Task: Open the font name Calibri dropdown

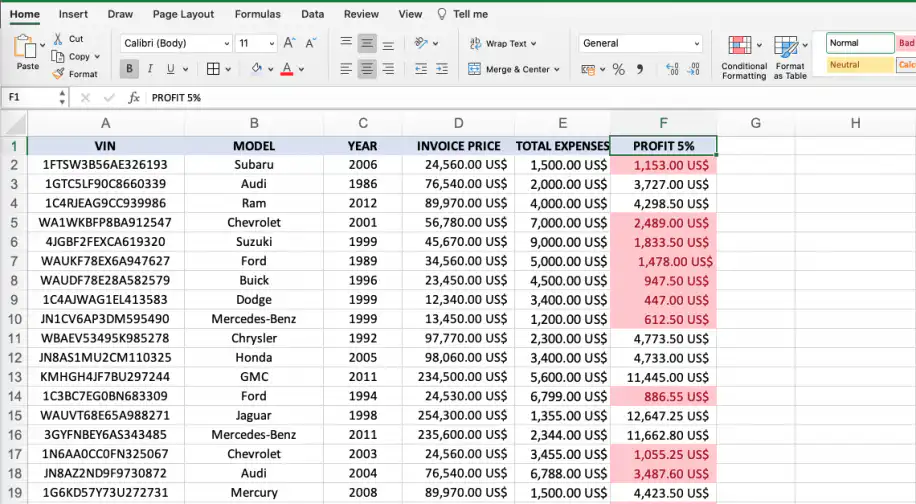Action: [x=227, y=43]
